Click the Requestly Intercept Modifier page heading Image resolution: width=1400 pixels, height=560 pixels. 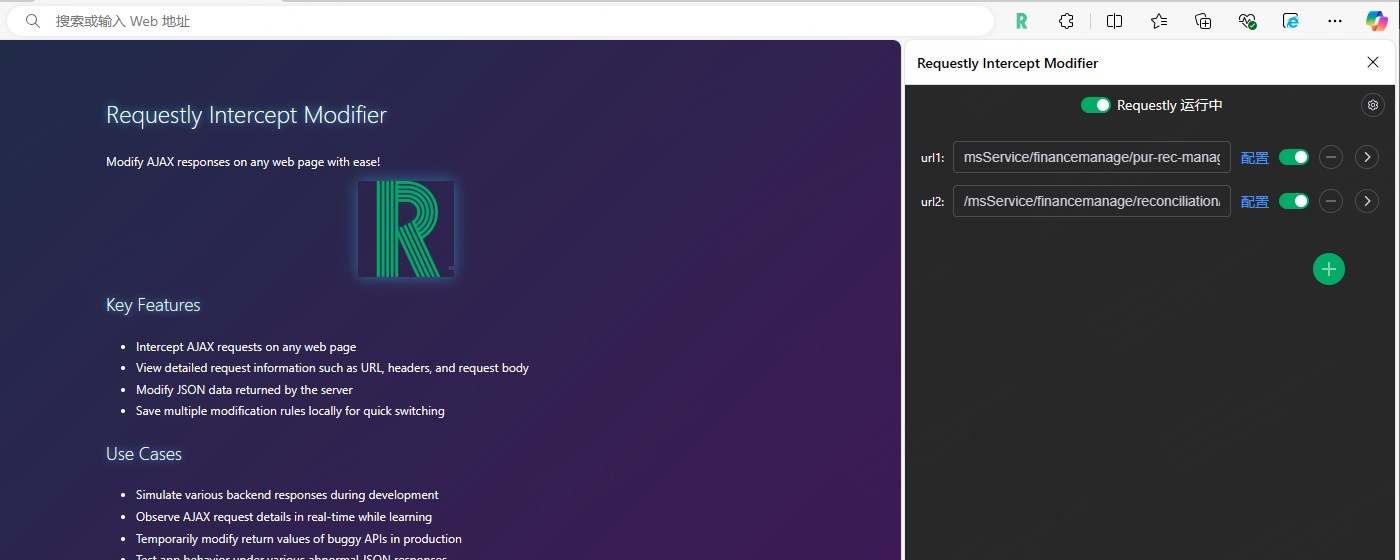pyautogui.click(x=246, y=115)
